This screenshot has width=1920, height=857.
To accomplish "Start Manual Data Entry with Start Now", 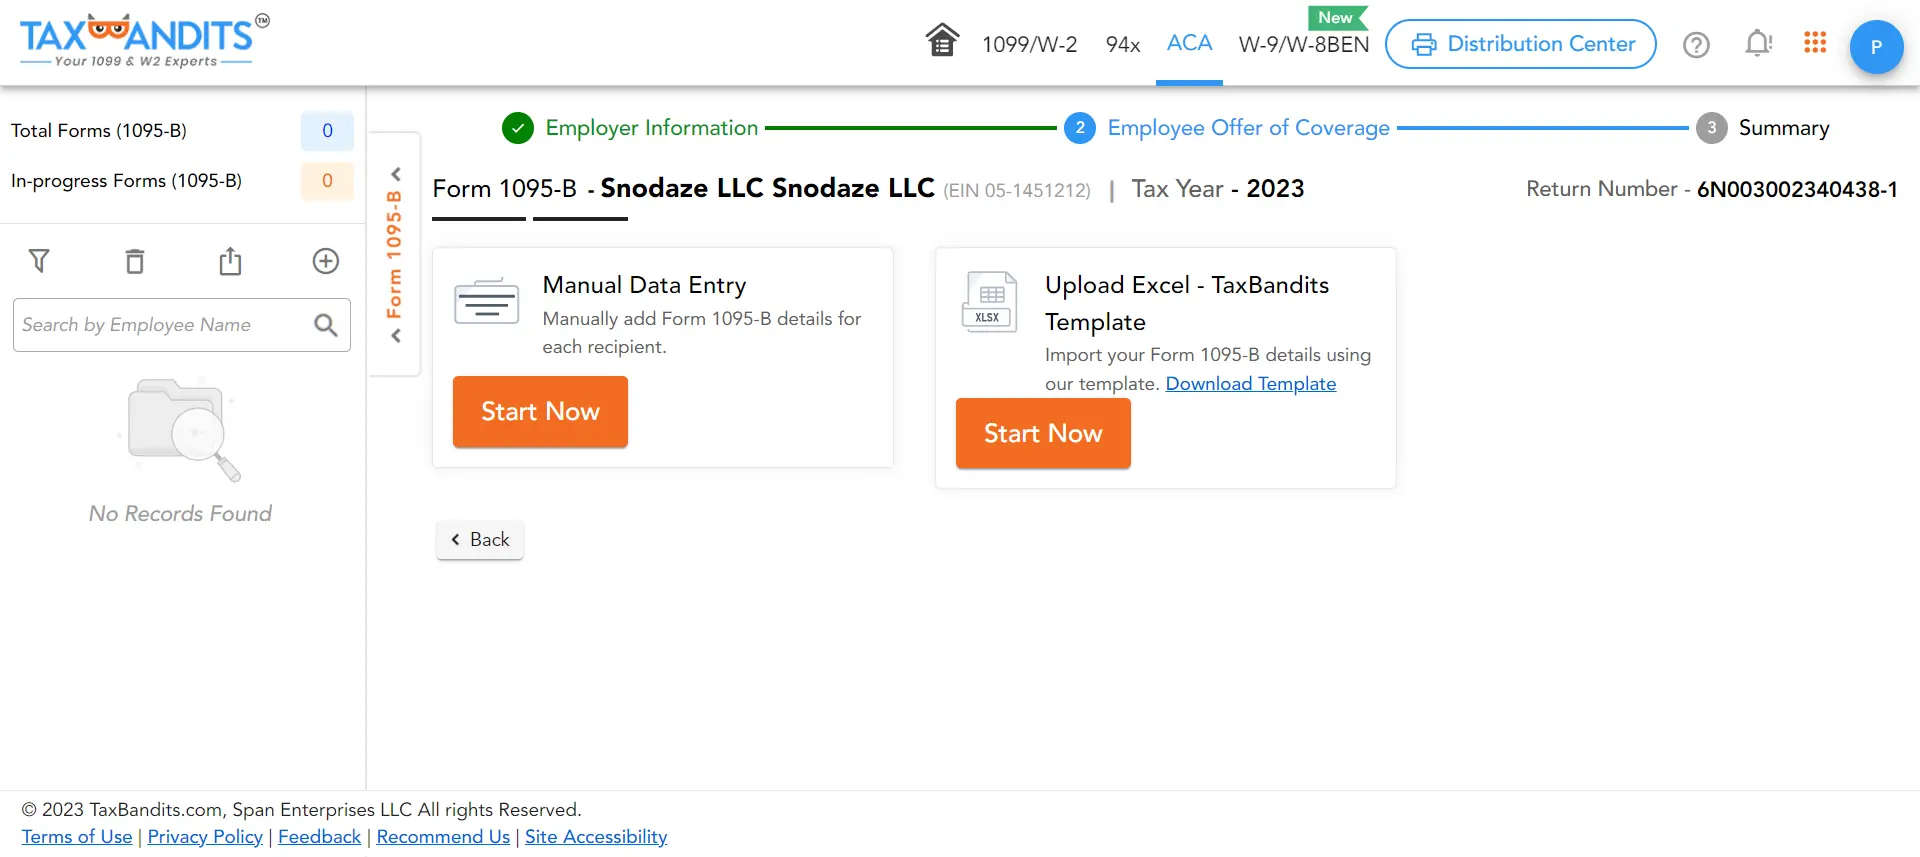I will (539, 411).
